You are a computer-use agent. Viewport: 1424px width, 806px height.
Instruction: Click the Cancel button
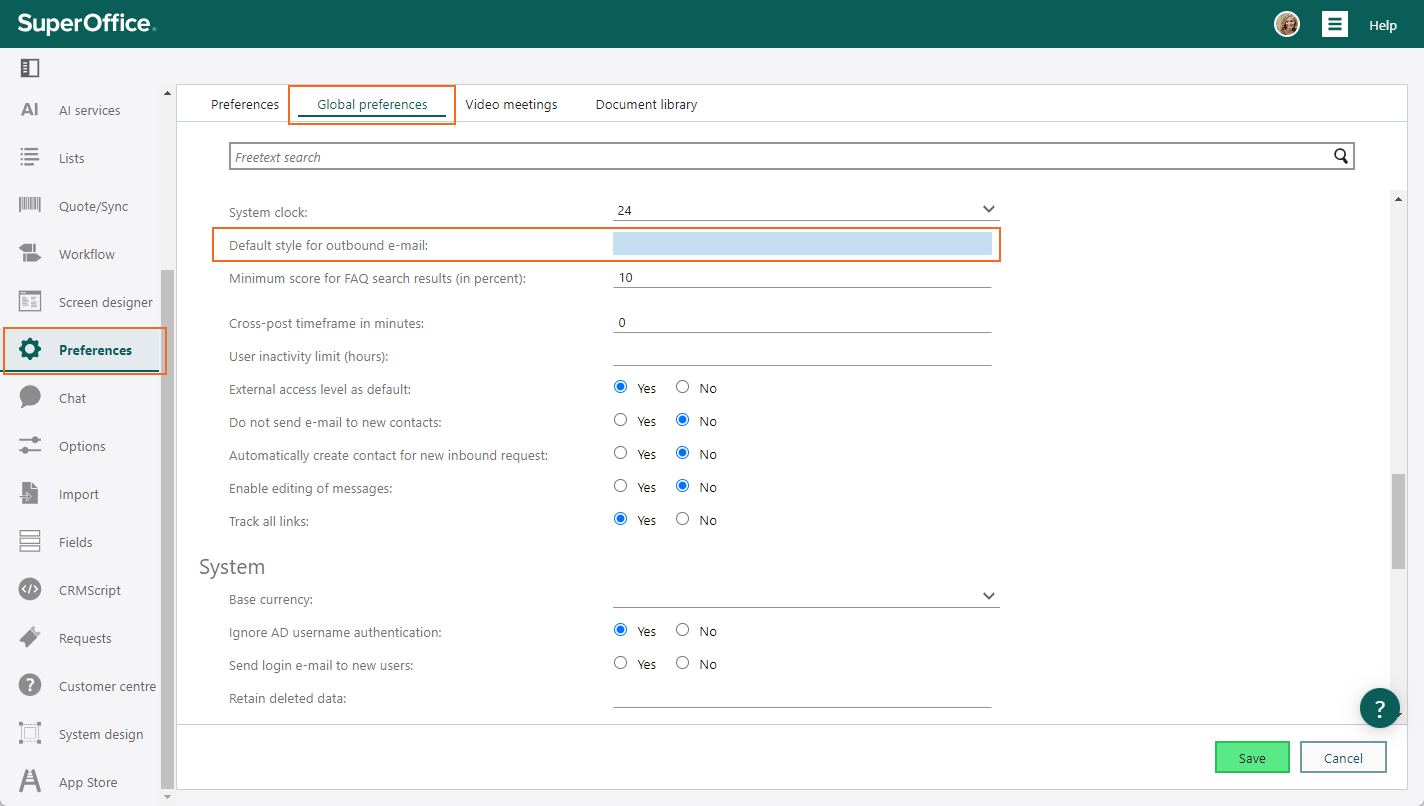[1343, 758]
